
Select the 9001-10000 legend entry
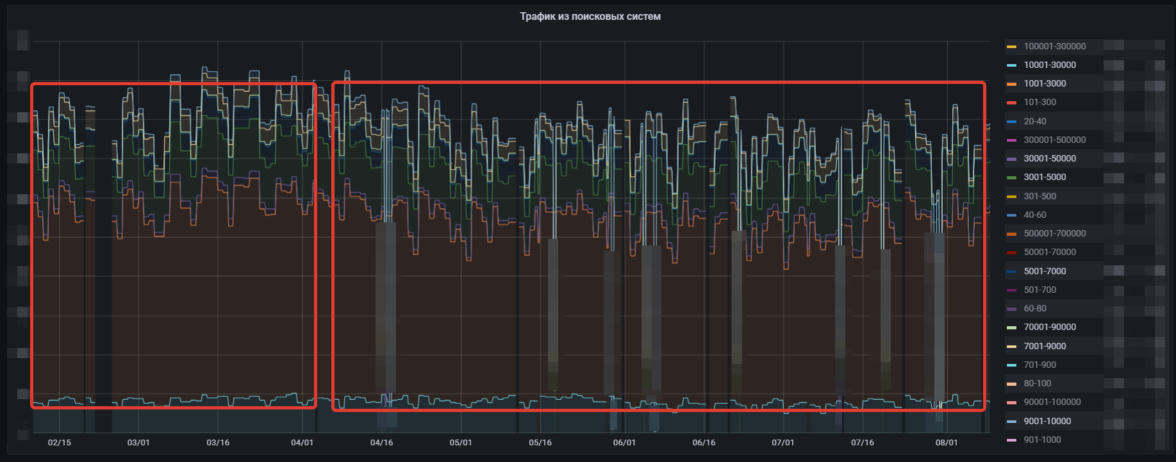coord(1047,421)
